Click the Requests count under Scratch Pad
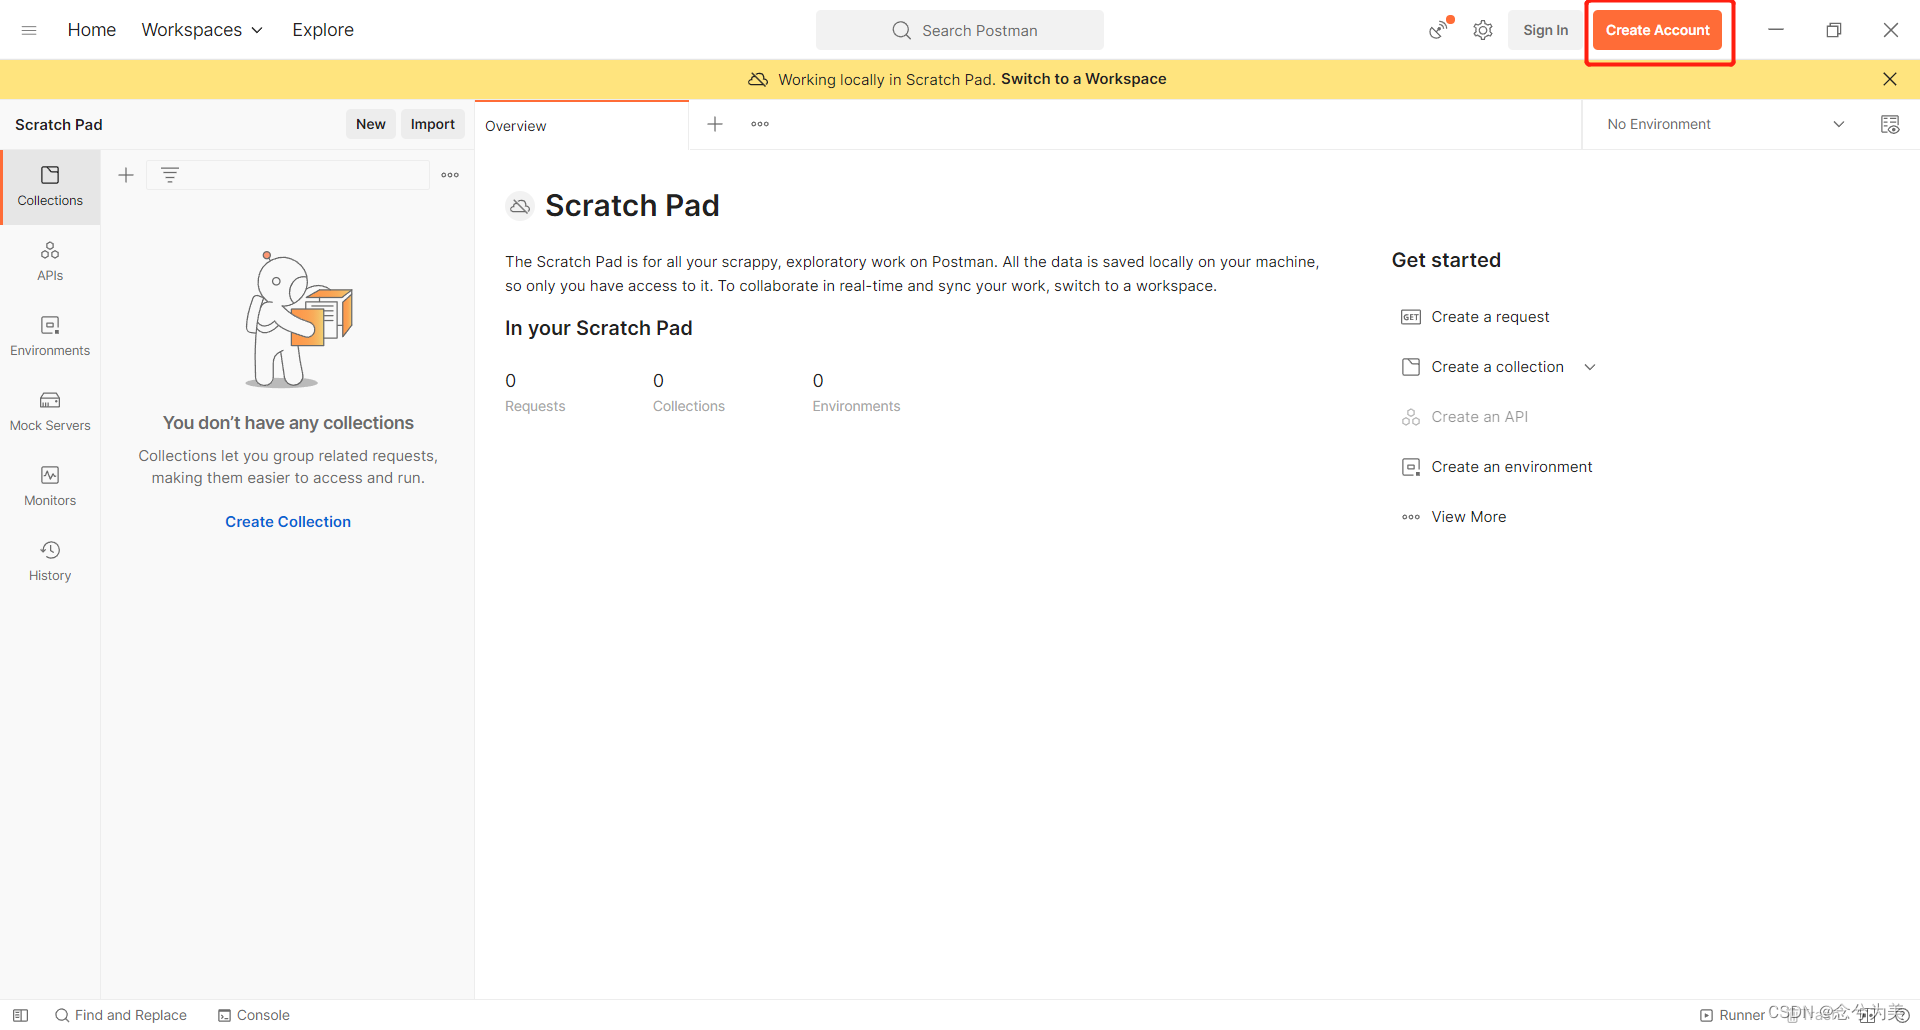 tap(535, 392)
